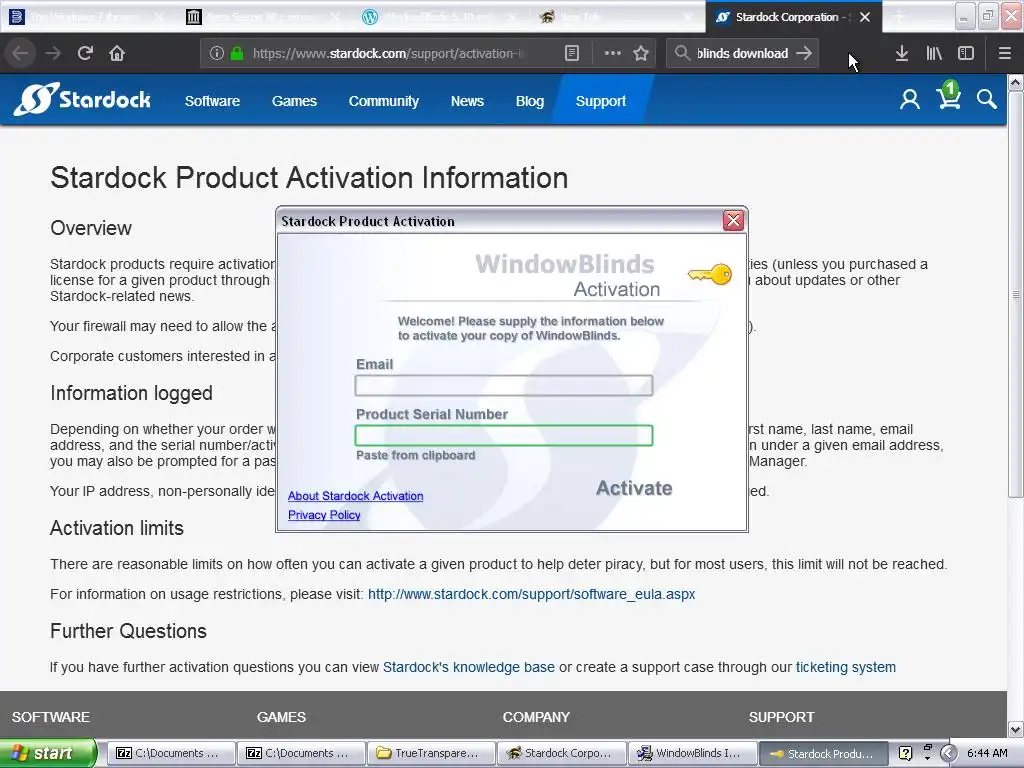
Task: Open page actions three-dot menu
Action: click(613, 53)
